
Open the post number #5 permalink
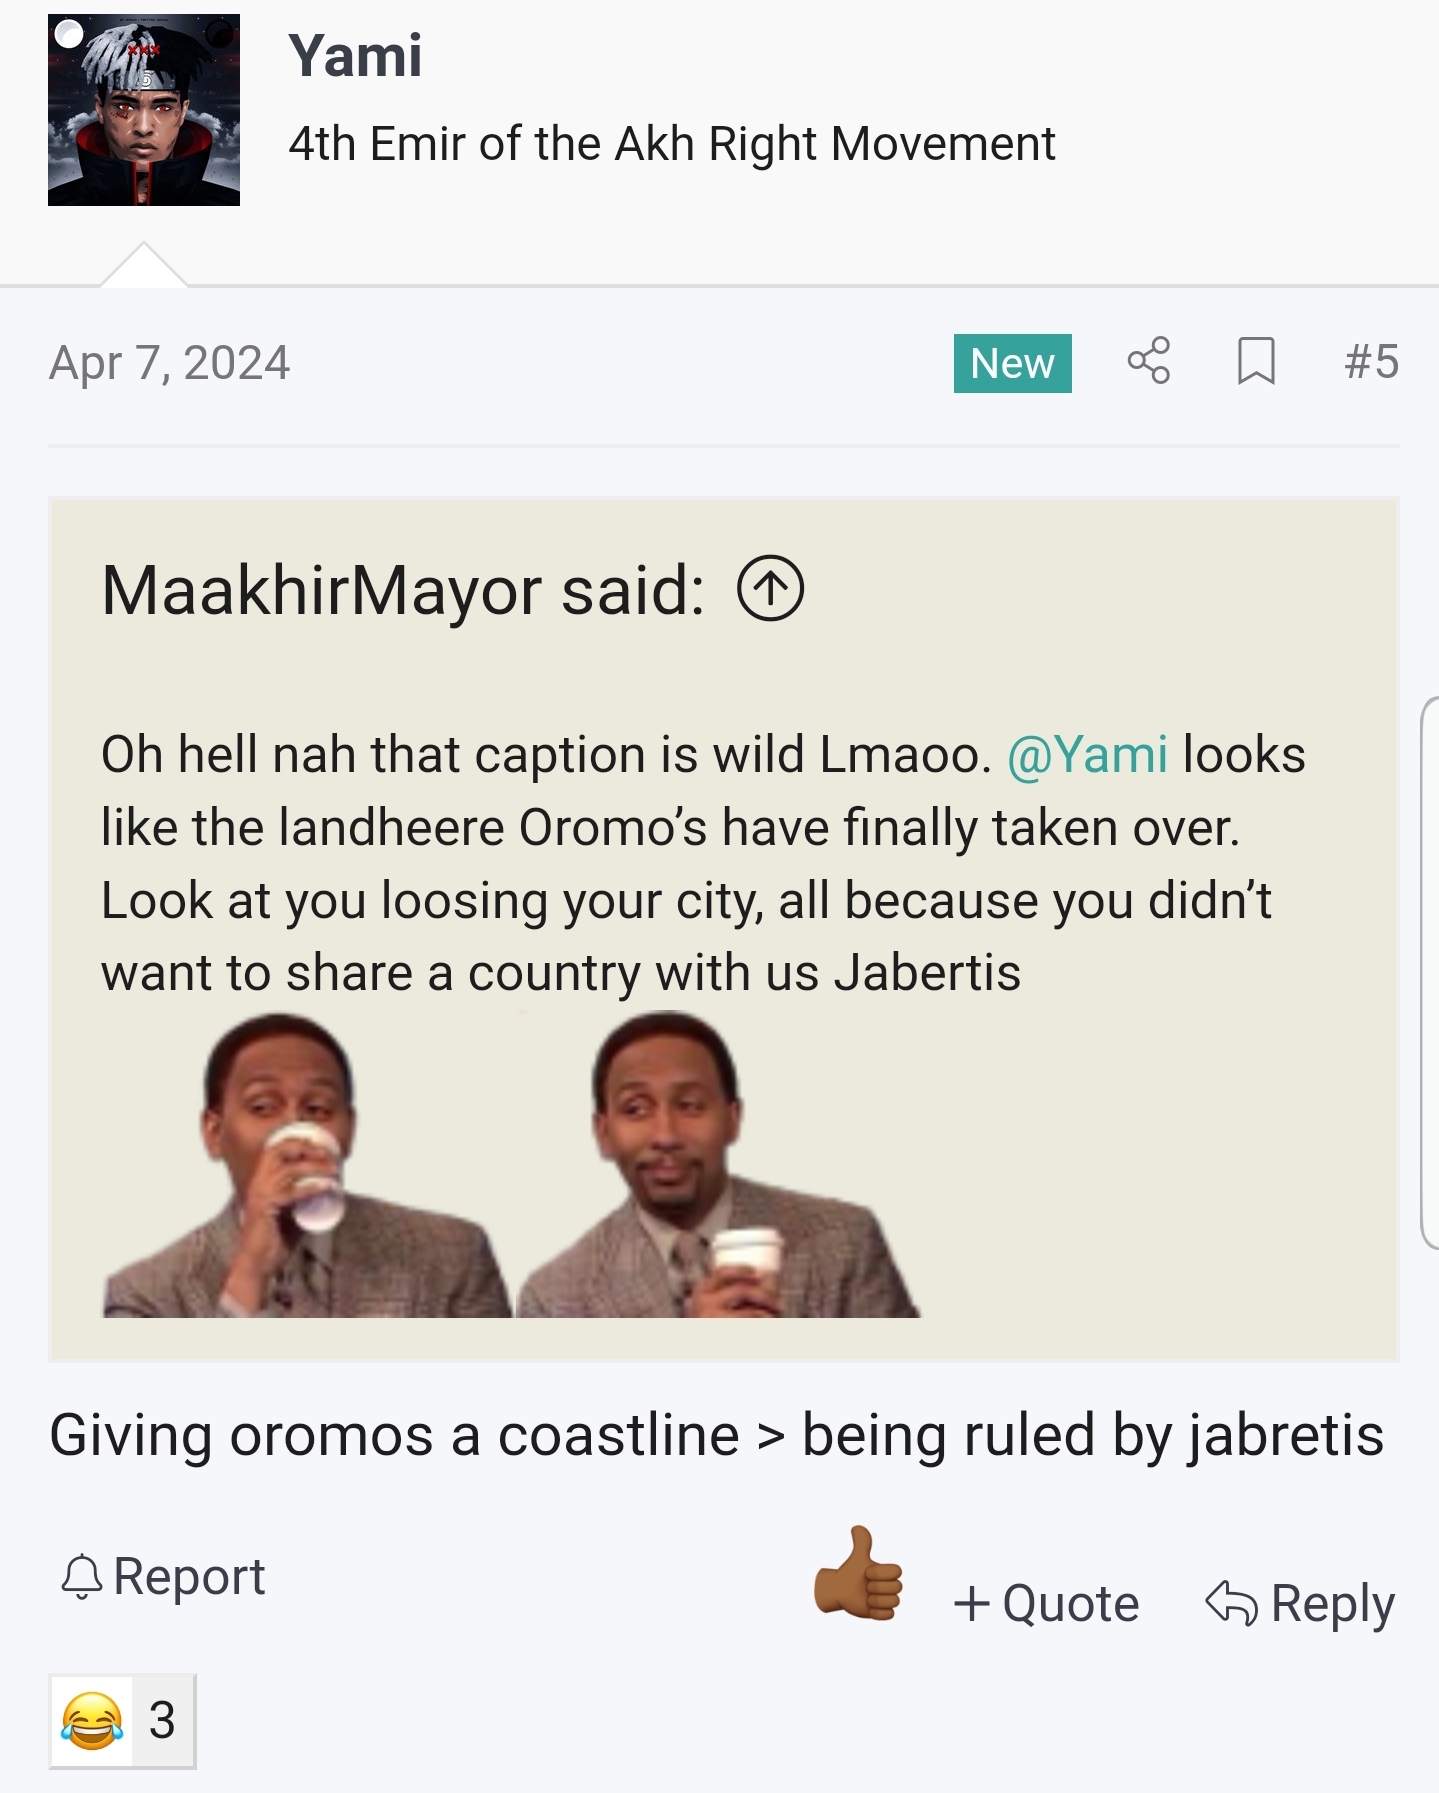(x=1371, y=361)
